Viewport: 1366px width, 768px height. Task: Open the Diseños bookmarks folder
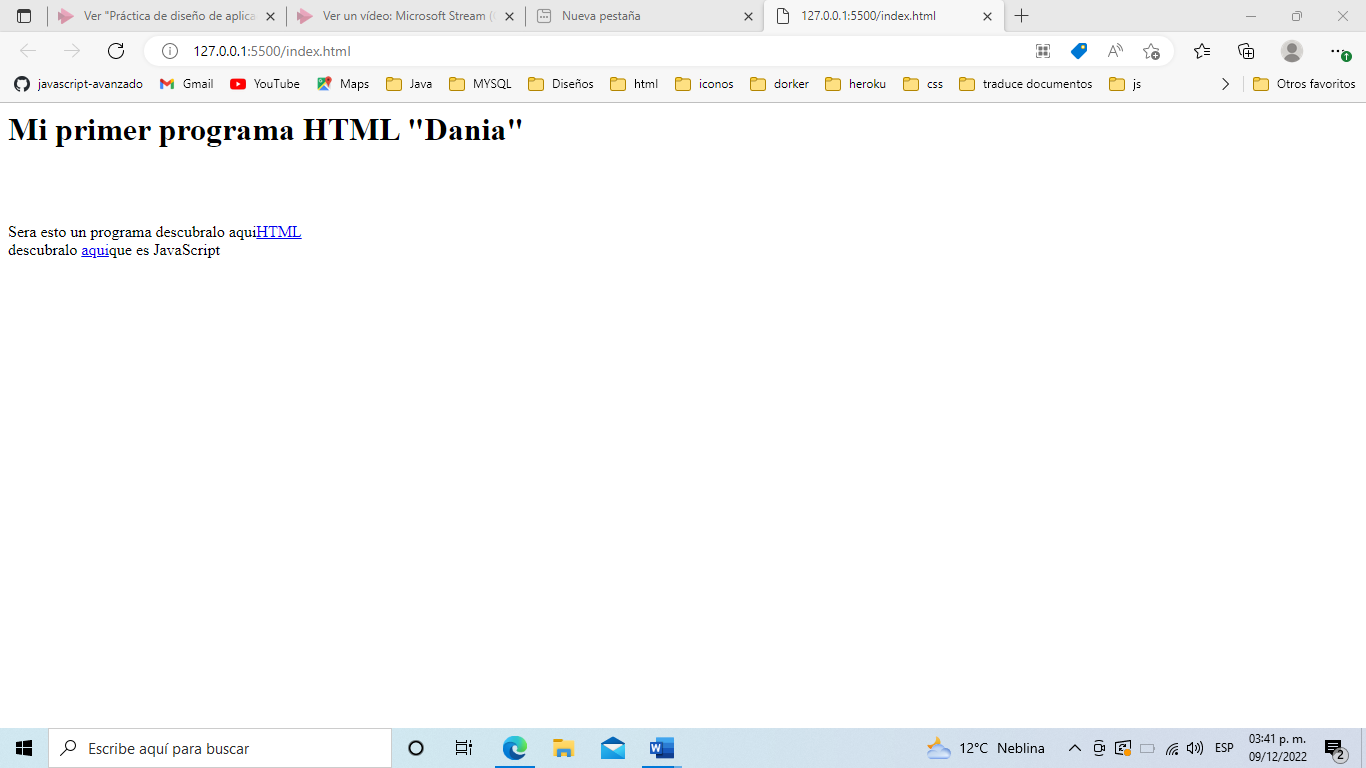[x=561, y=84]
